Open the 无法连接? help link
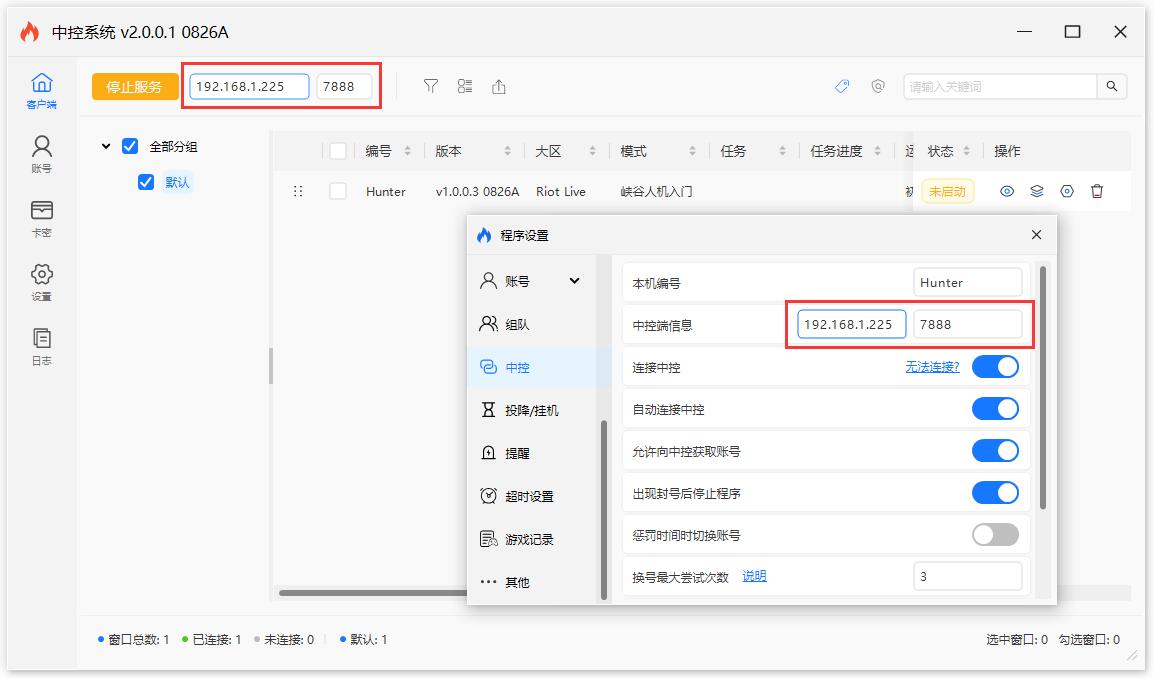 (x=932, y=367)
